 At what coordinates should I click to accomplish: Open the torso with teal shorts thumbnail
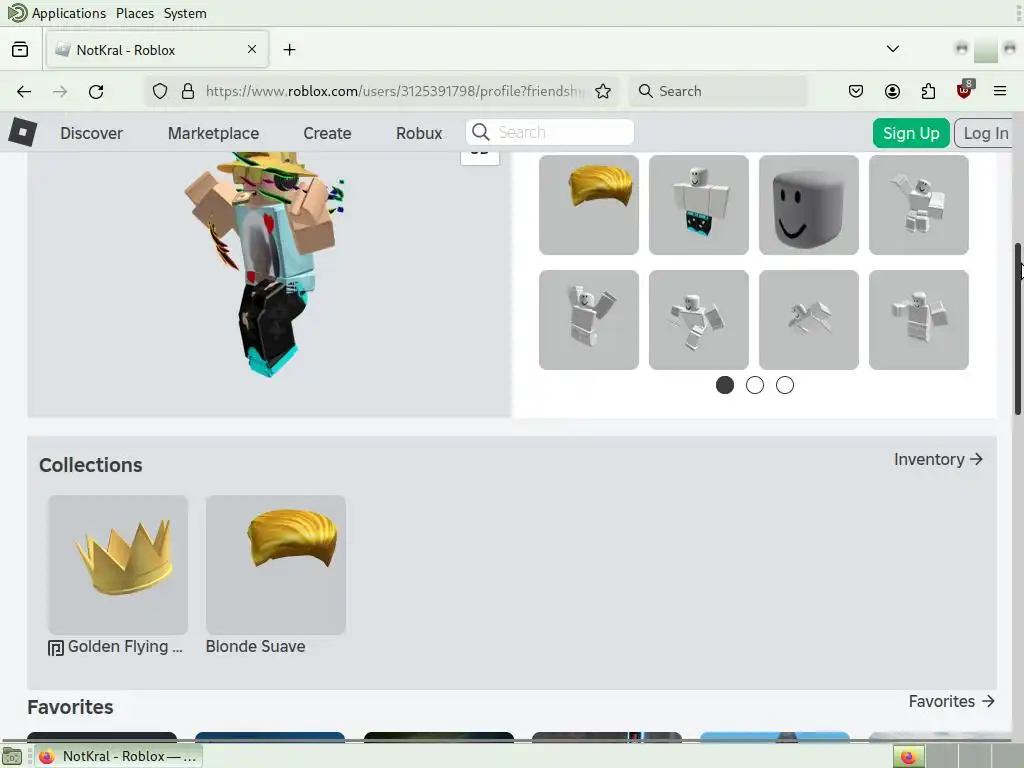[699, 204]
